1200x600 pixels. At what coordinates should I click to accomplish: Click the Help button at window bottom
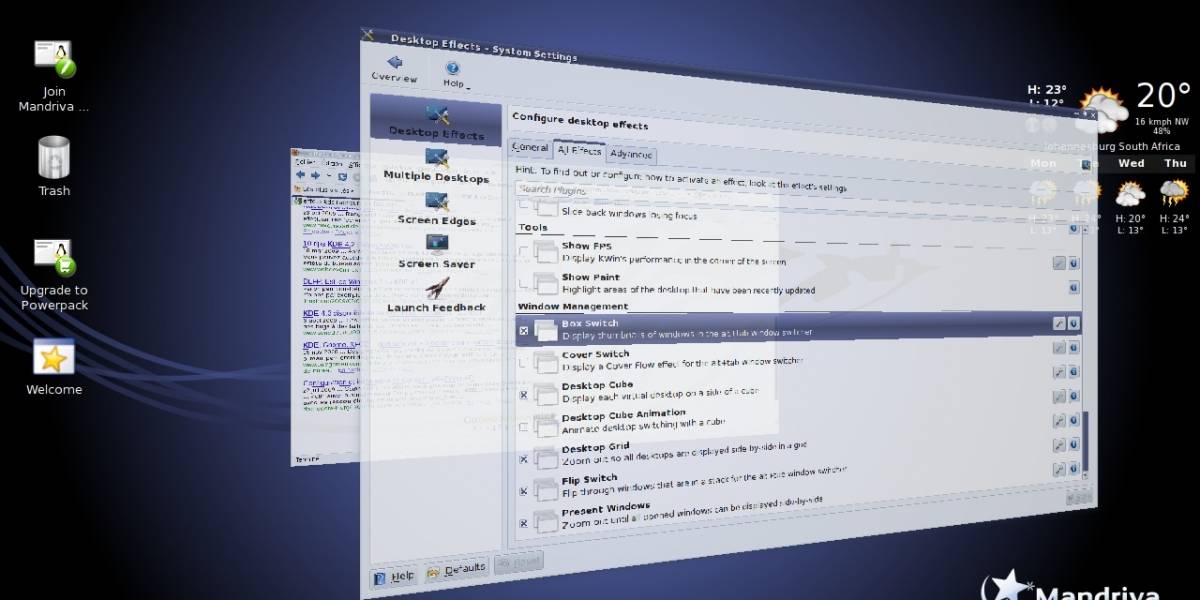(395, 576)
